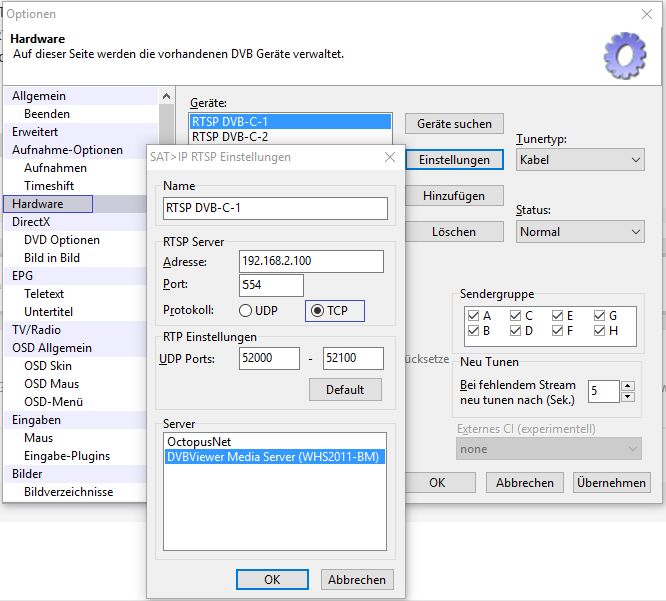
Task: Open the Tunertyp dropdown showing Kabel
Action: 580,160
